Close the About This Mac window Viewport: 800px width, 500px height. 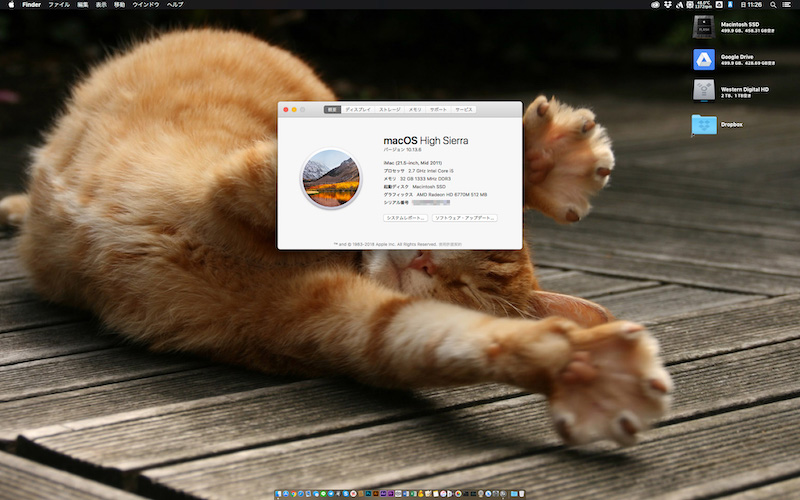[x=286, y=110]
